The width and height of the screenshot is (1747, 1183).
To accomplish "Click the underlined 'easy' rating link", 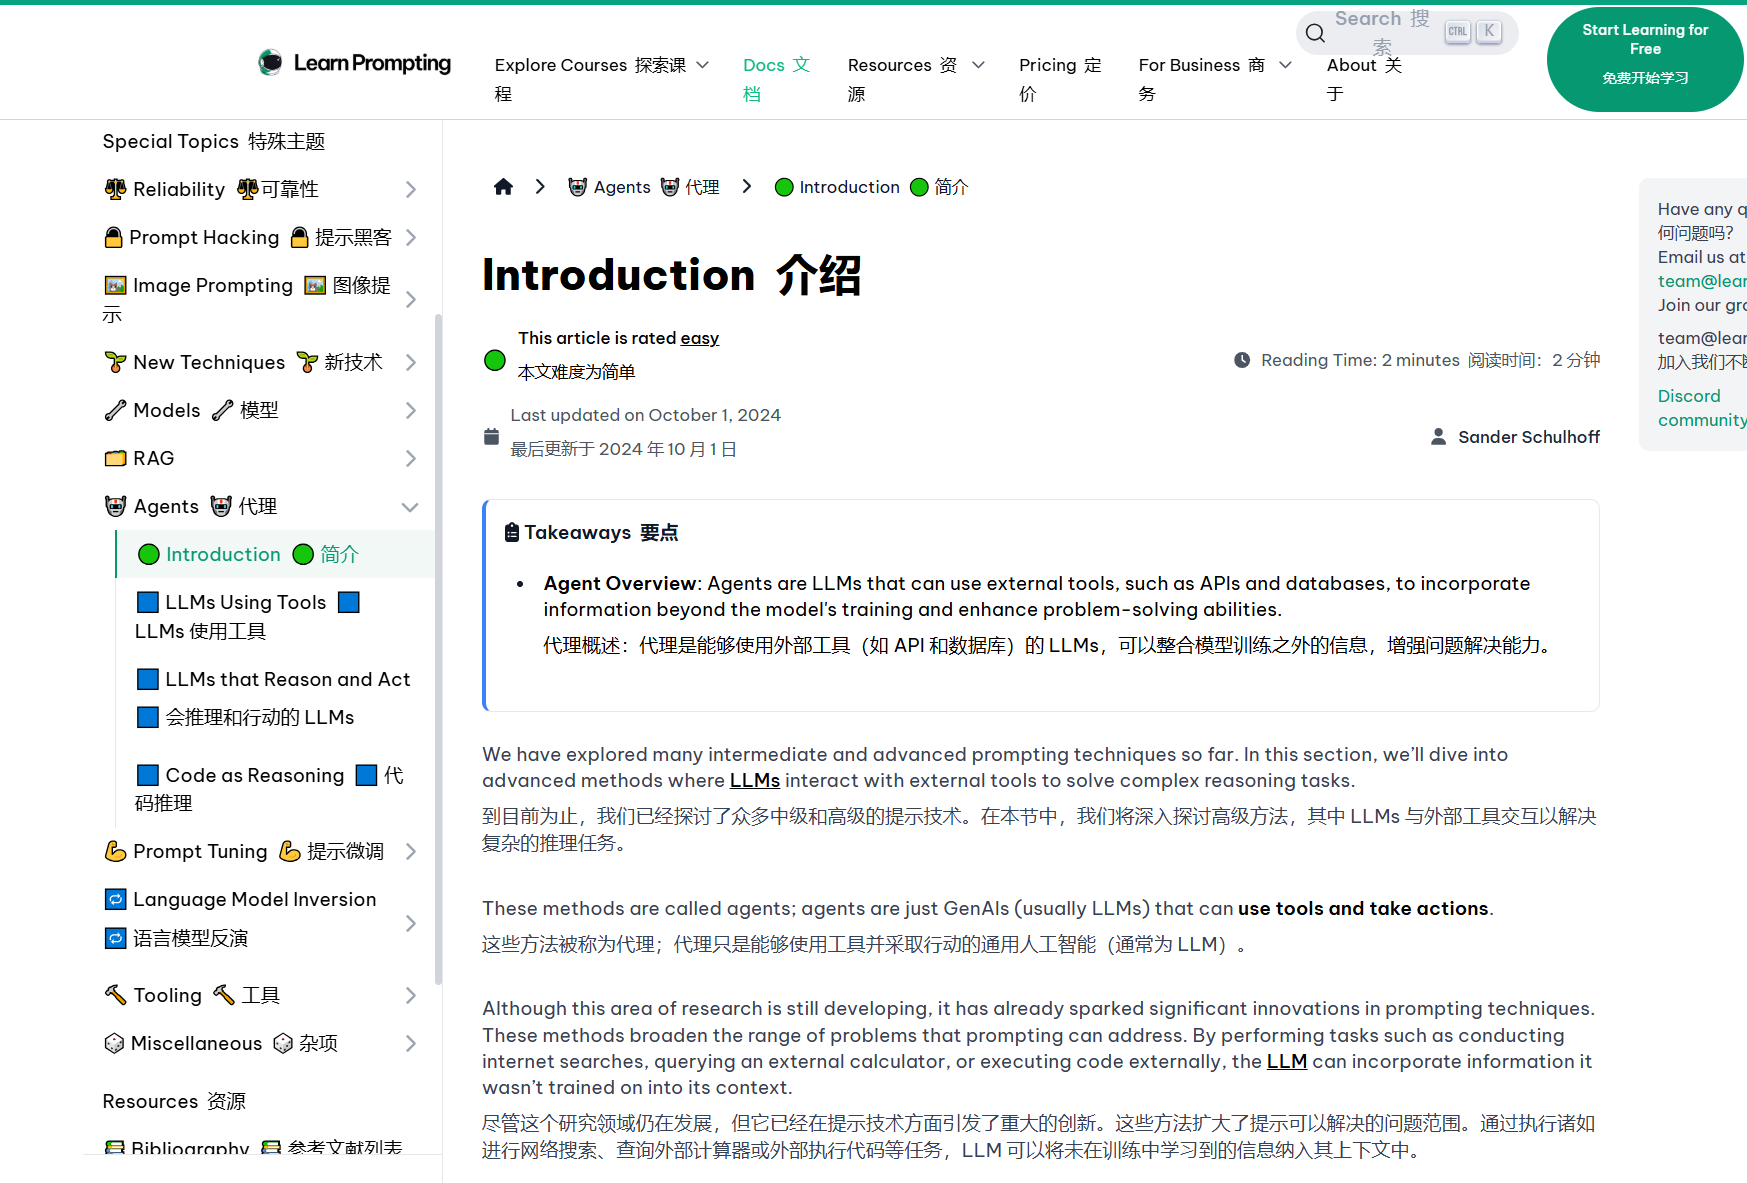I will [x=700, y=338].
